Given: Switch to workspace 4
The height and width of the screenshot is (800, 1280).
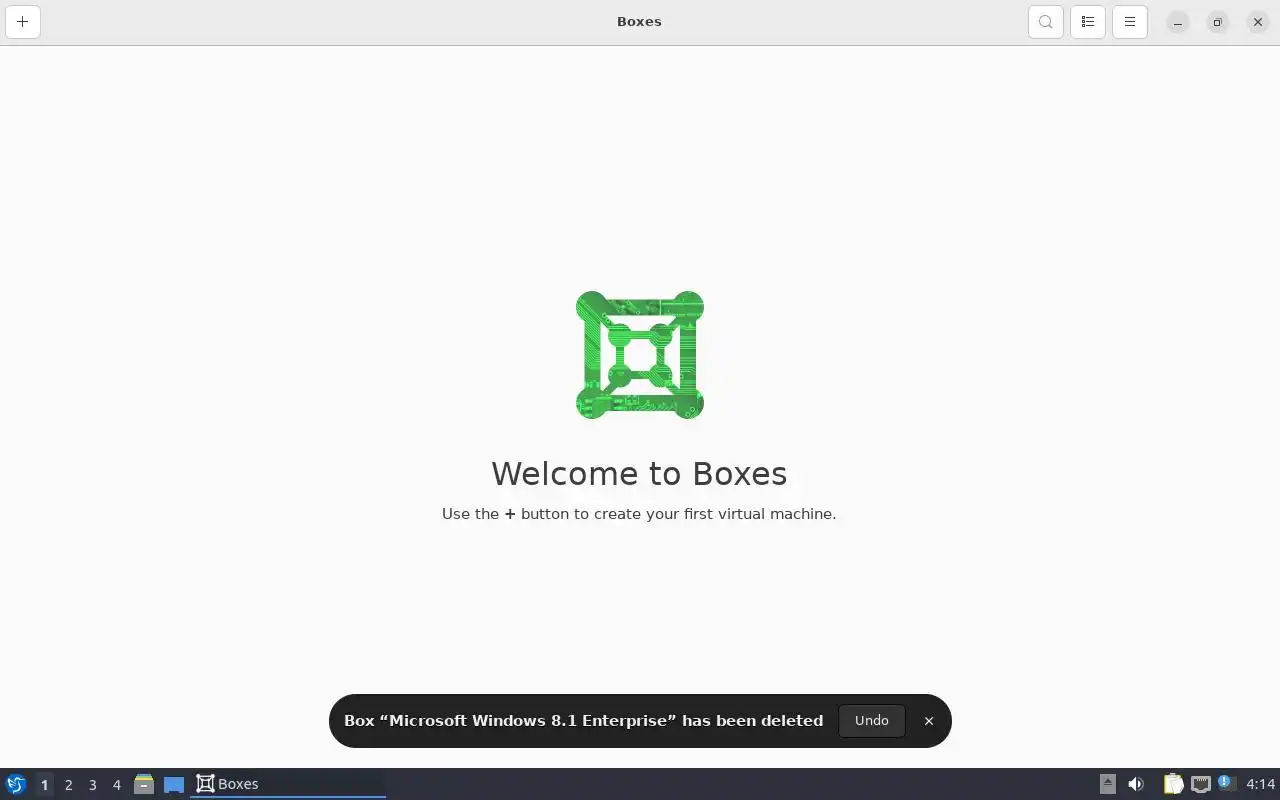Looking at the screenshot, I should 116,785.
